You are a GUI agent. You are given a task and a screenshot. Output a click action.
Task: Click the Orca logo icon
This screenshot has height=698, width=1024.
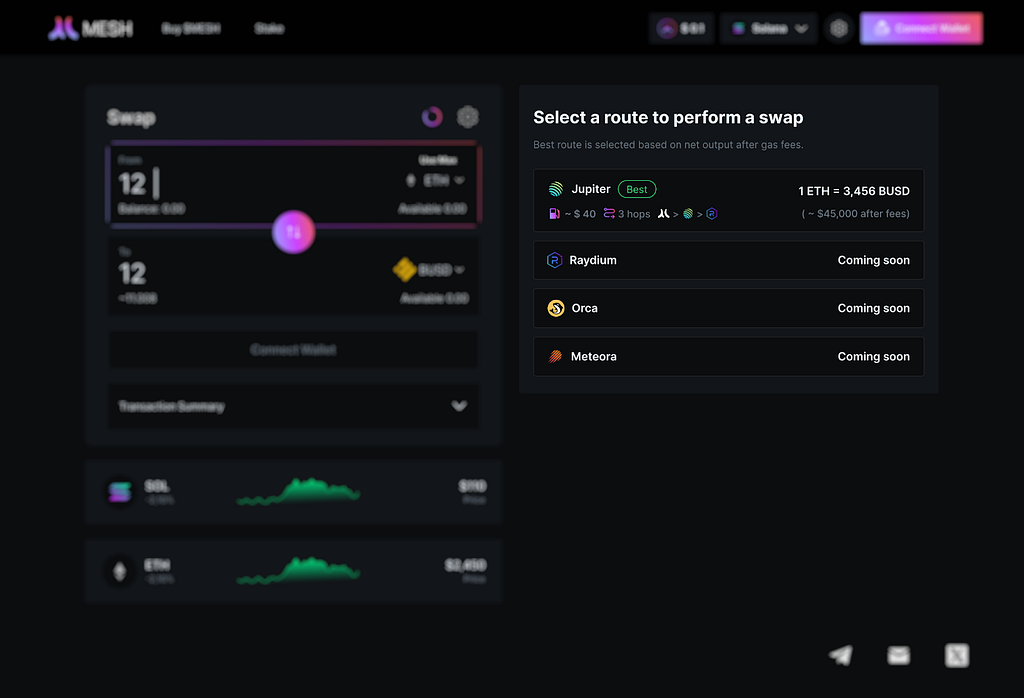coord(556,308)
